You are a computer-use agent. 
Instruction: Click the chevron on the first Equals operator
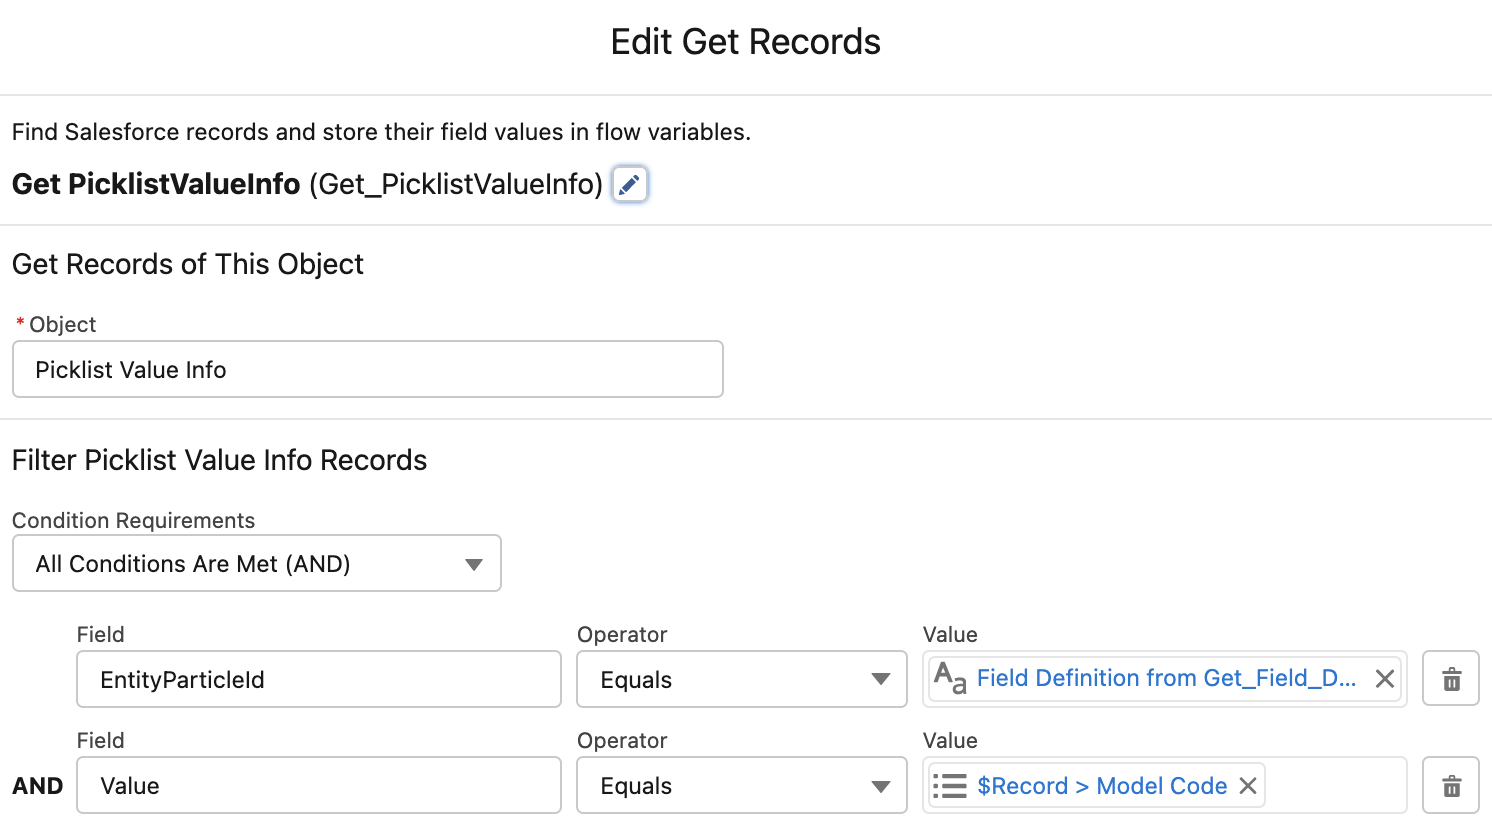[x=880, y=679]
